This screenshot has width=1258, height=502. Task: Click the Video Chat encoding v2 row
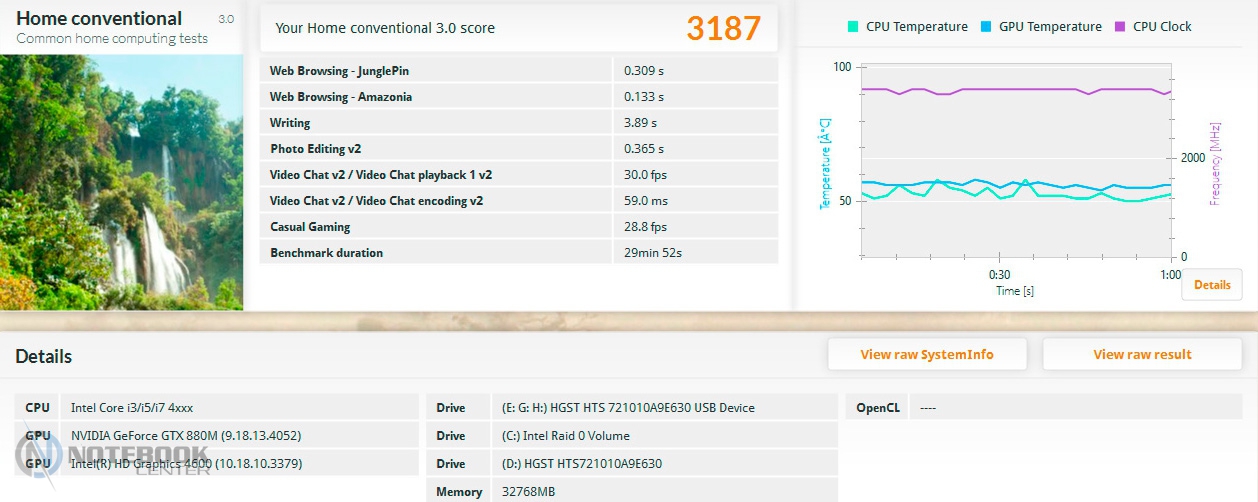[x=518, y=201]
